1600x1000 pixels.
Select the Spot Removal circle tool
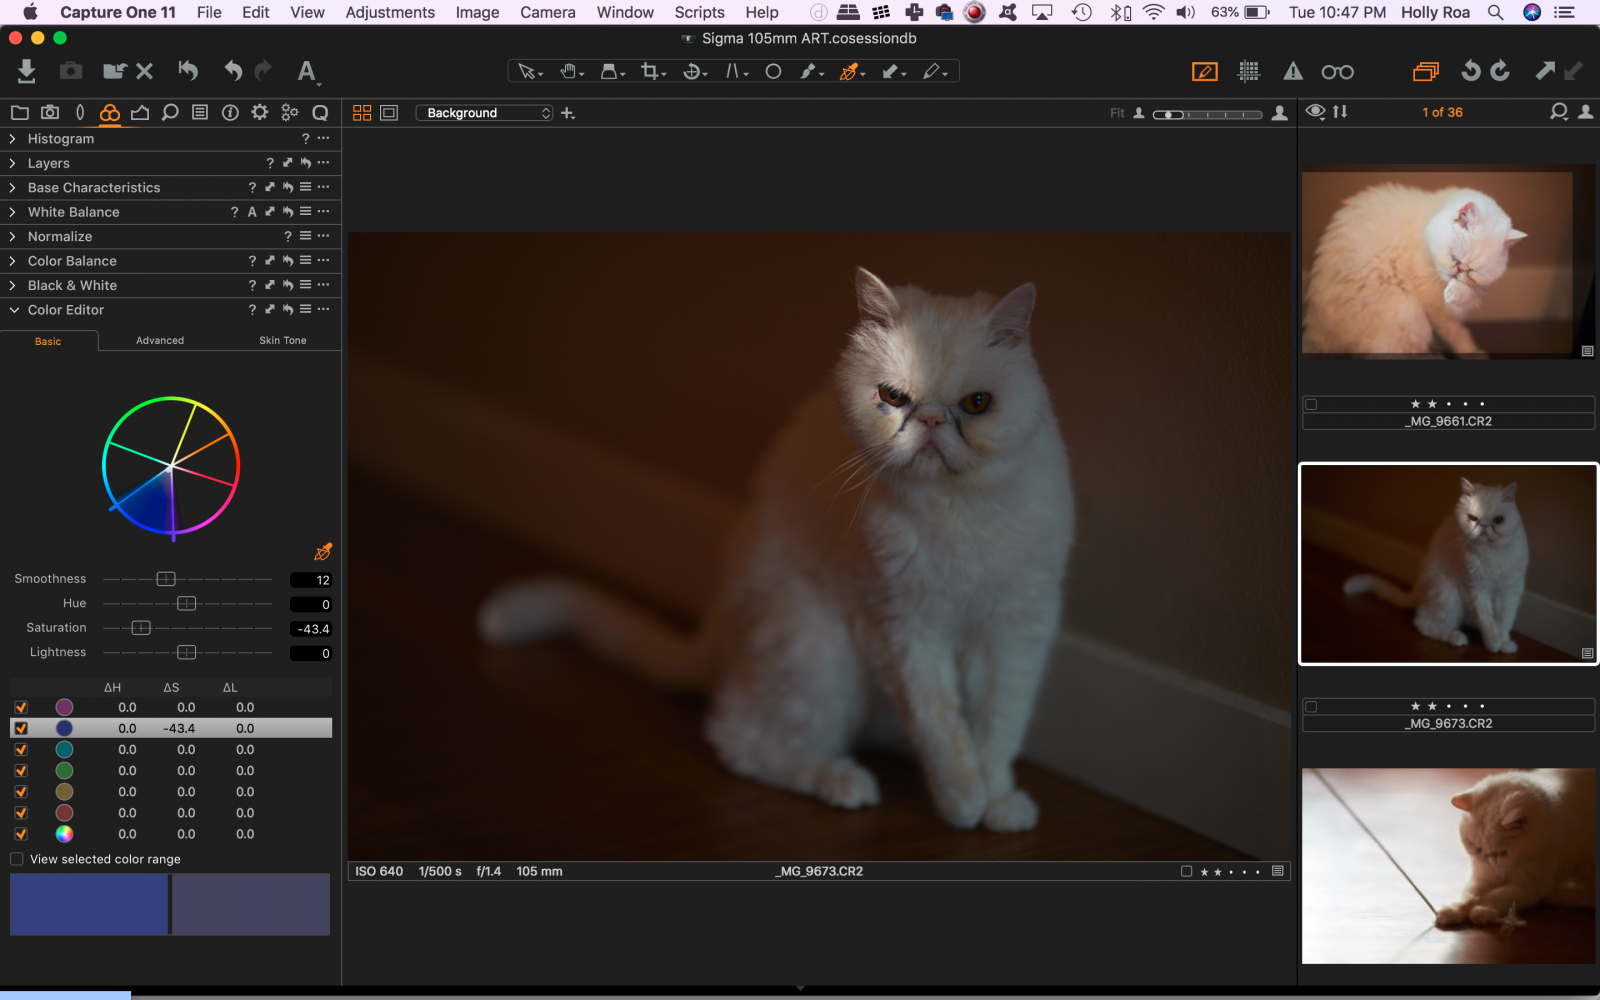coord(772,71)
